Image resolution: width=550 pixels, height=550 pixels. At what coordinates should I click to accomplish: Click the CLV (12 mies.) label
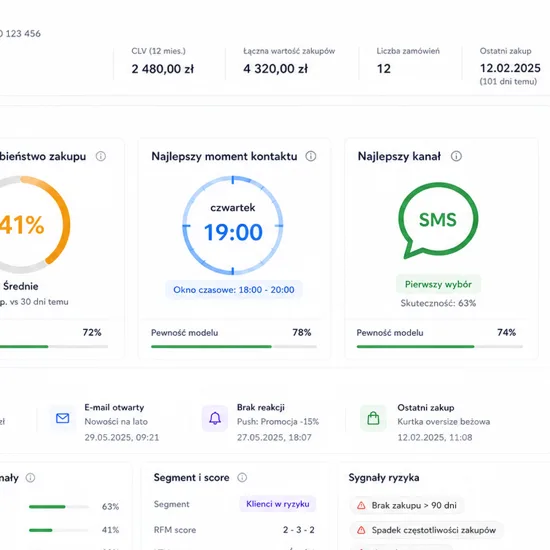158,51
